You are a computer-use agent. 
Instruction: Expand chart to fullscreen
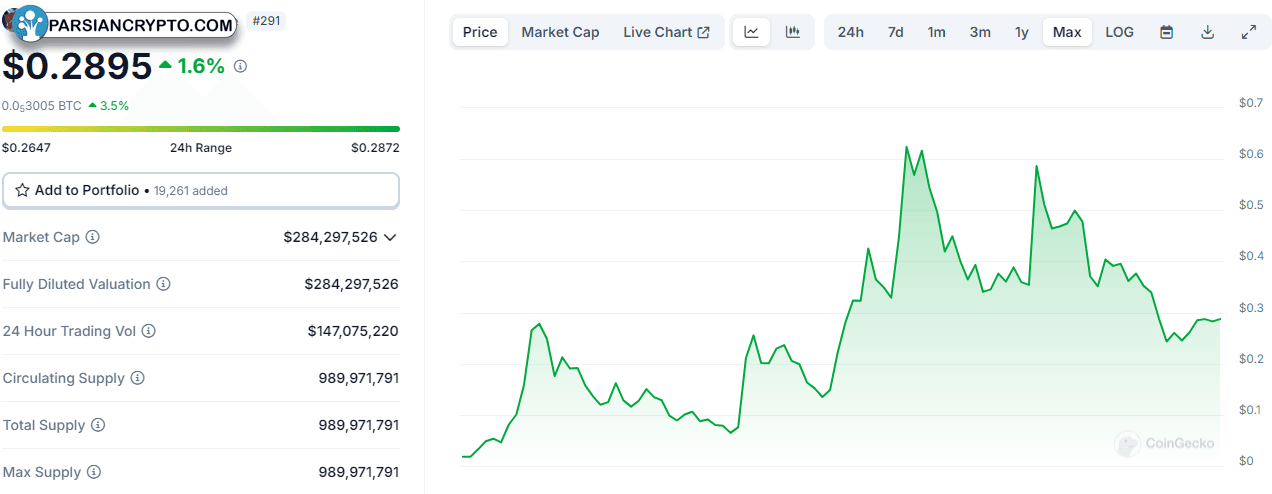click(1249, 32)
